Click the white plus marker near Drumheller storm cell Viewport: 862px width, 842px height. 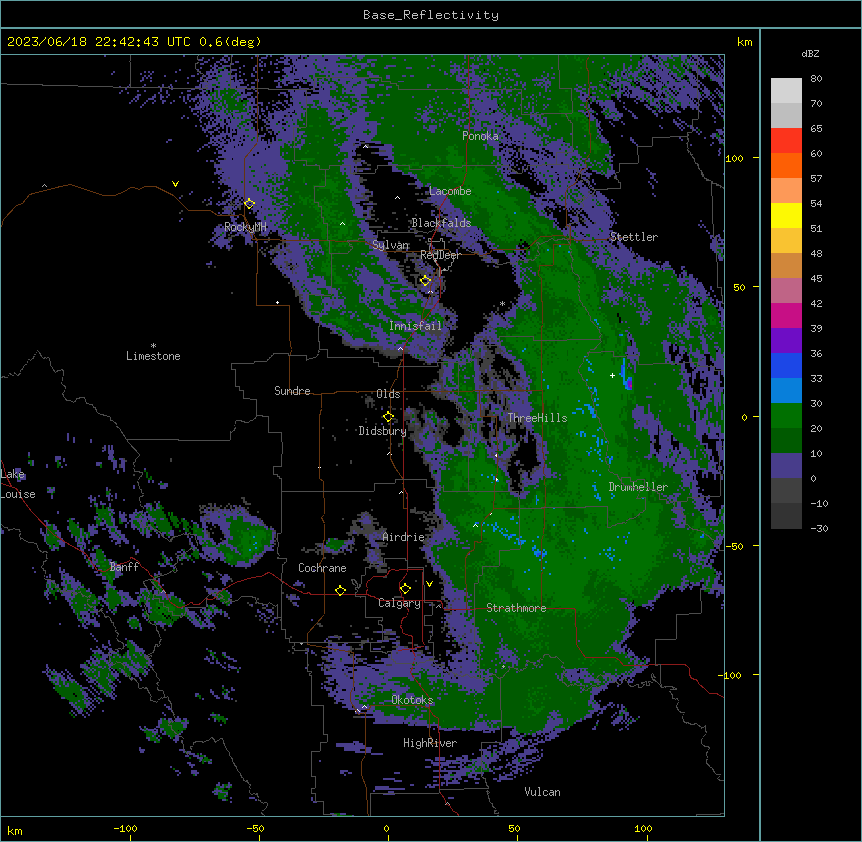[x=612, y=375]
